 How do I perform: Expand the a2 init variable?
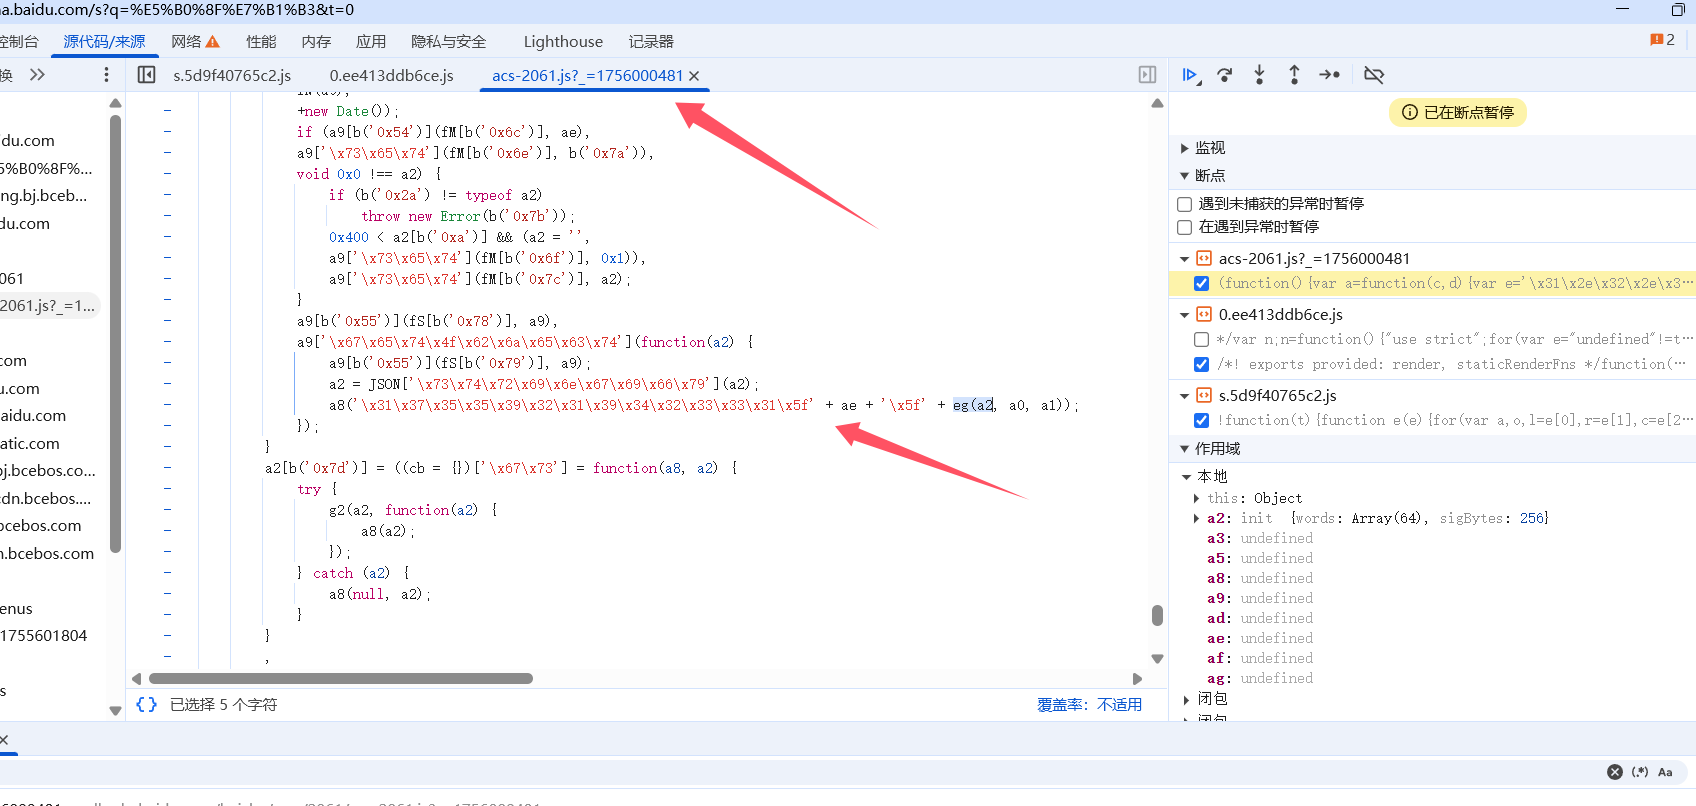tap(1196, 518)
